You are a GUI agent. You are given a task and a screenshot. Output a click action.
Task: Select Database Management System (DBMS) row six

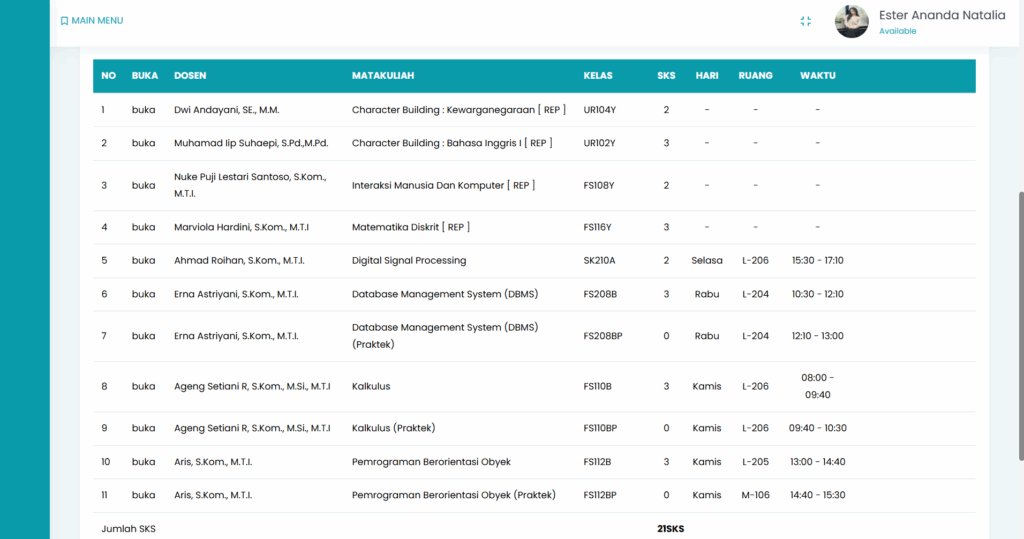[445, 295]
